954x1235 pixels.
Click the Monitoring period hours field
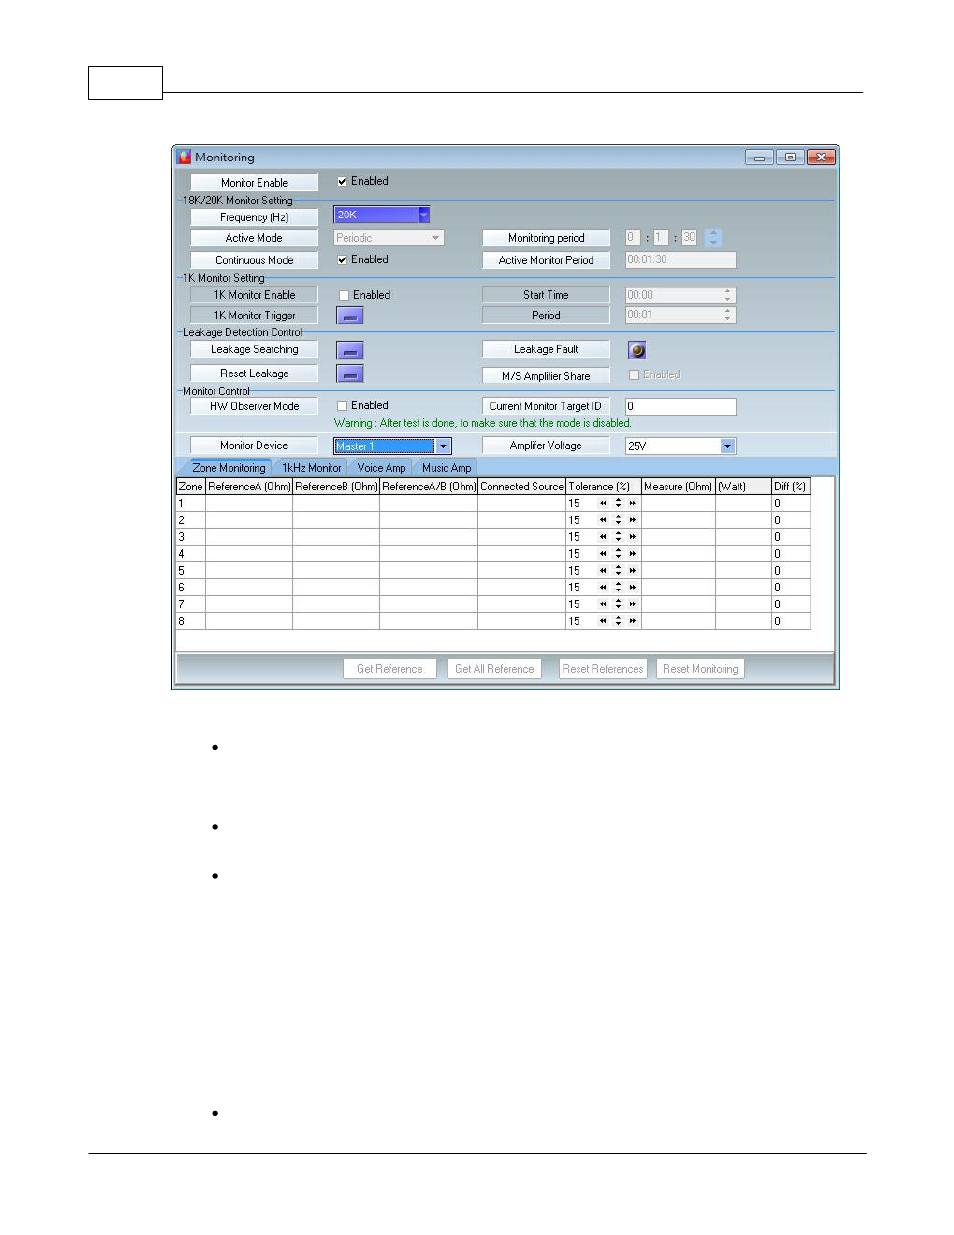632,238
